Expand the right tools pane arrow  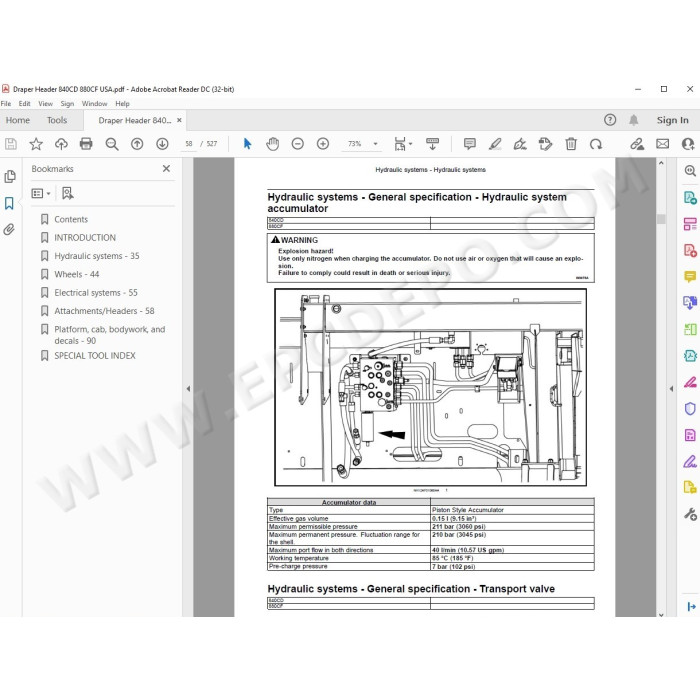click(691, 606)
